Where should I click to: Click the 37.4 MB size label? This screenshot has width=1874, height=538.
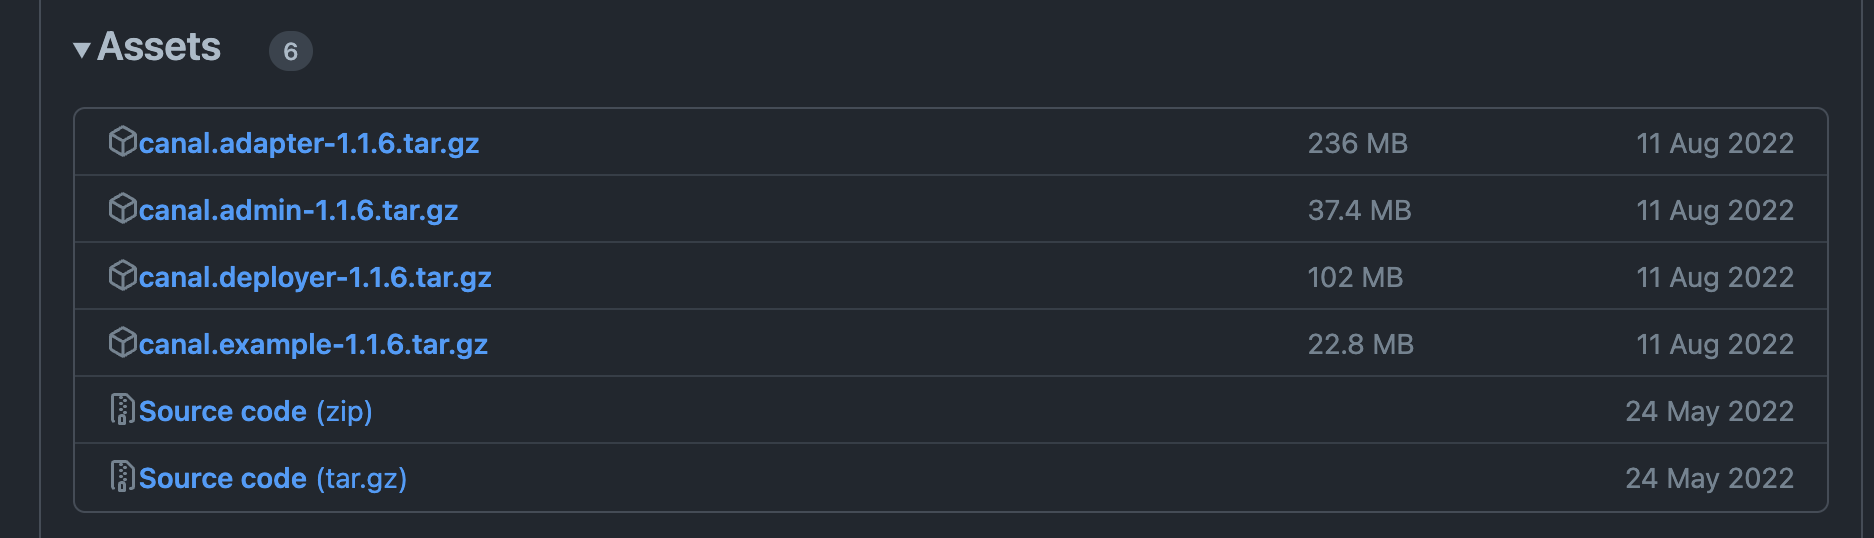pos(1359,210)
